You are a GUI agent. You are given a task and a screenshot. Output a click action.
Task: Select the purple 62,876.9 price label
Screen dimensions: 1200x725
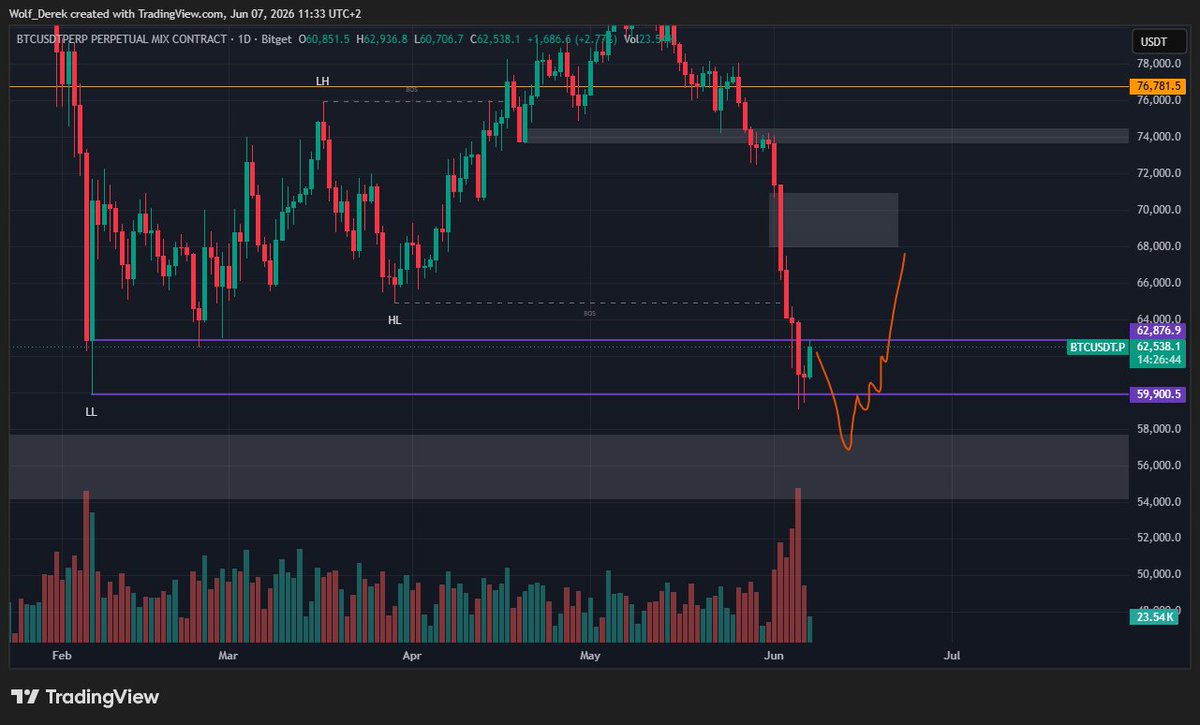[1159, 329]
